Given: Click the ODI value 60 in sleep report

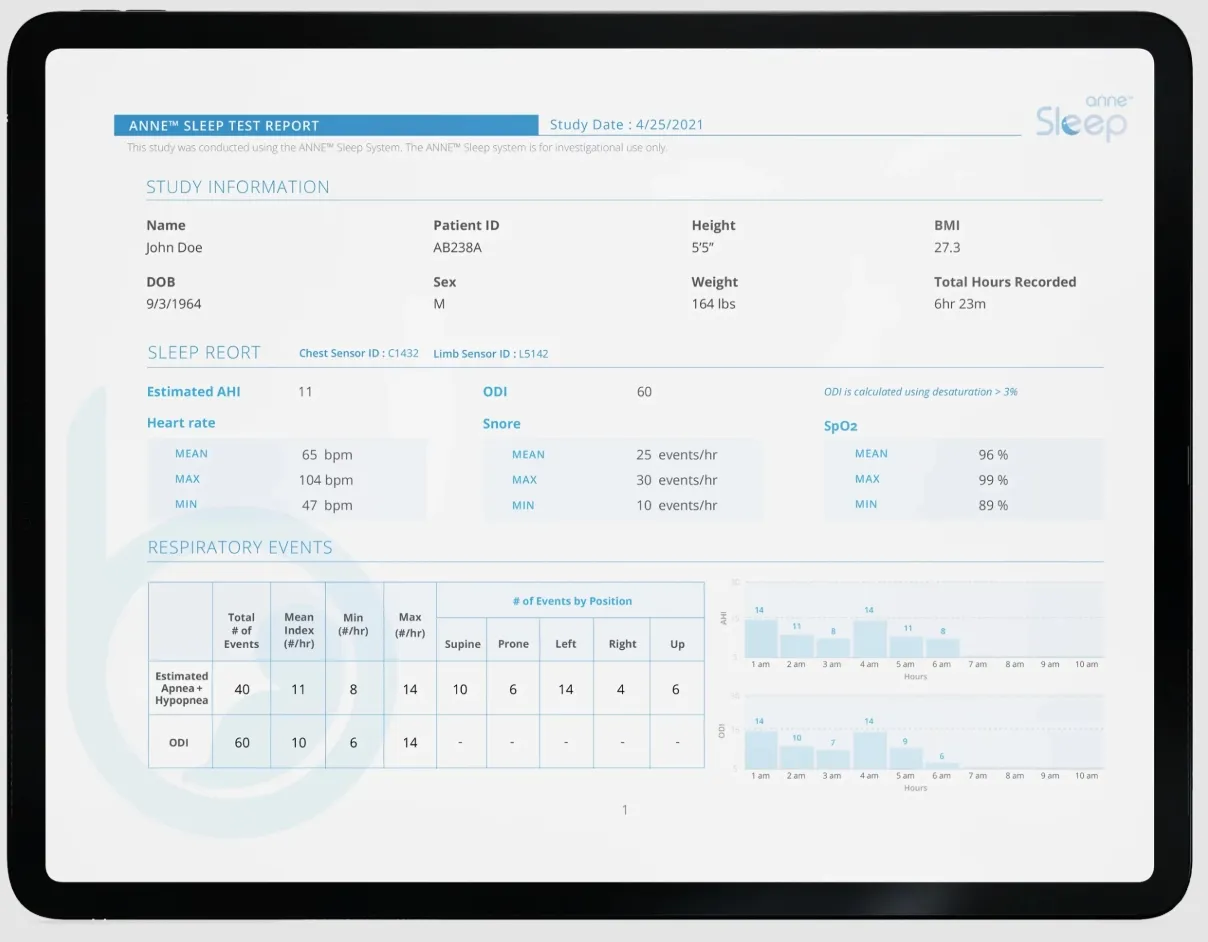Looking at the screenshot, I should (644, 392).
